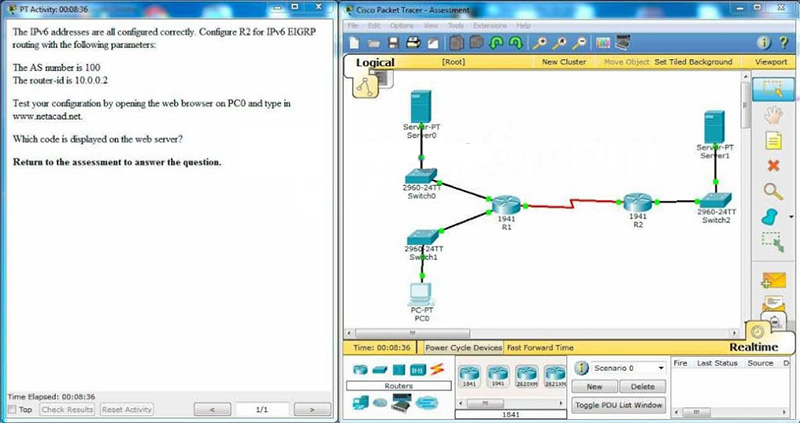
Task: Click the Redo green arrow icon
Action: point(516,43)
